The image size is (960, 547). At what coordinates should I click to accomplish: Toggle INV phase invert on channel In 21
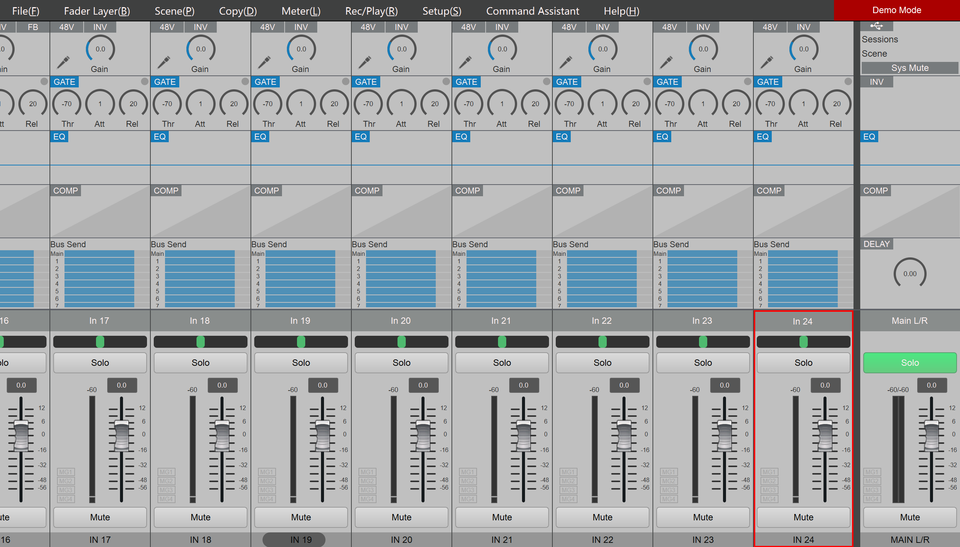(501, 27)
